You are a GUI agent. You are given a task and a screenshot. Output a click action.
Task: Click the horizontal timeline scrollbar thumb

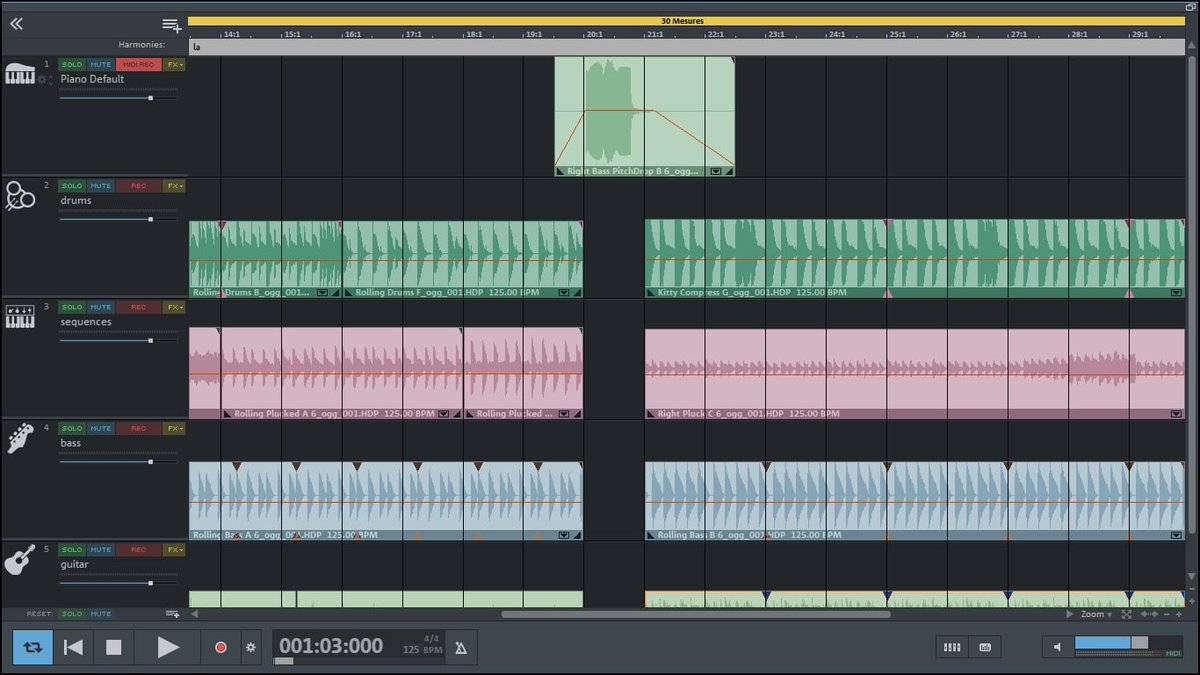pyautogui.click(x=695, y=614)
